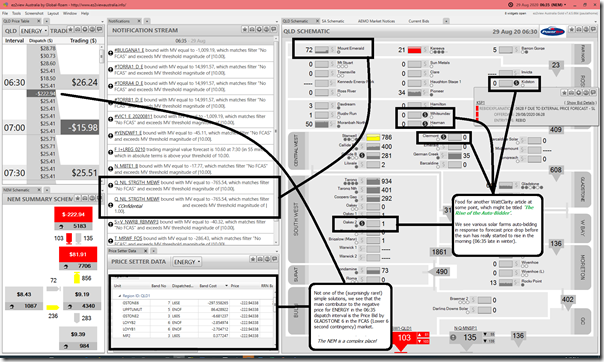Open the ENERGY dropdown in Price Setter Data
604x362 pixels.
(187, 262)
